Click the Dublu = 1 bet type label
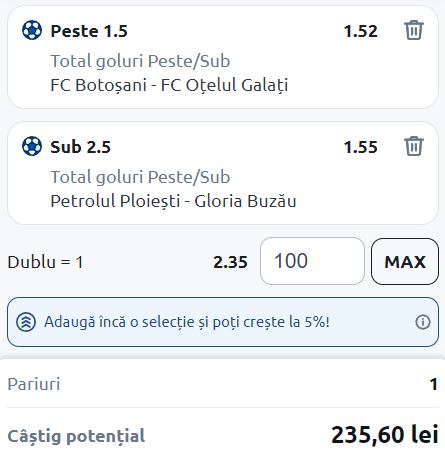 (x=45, y=262)
